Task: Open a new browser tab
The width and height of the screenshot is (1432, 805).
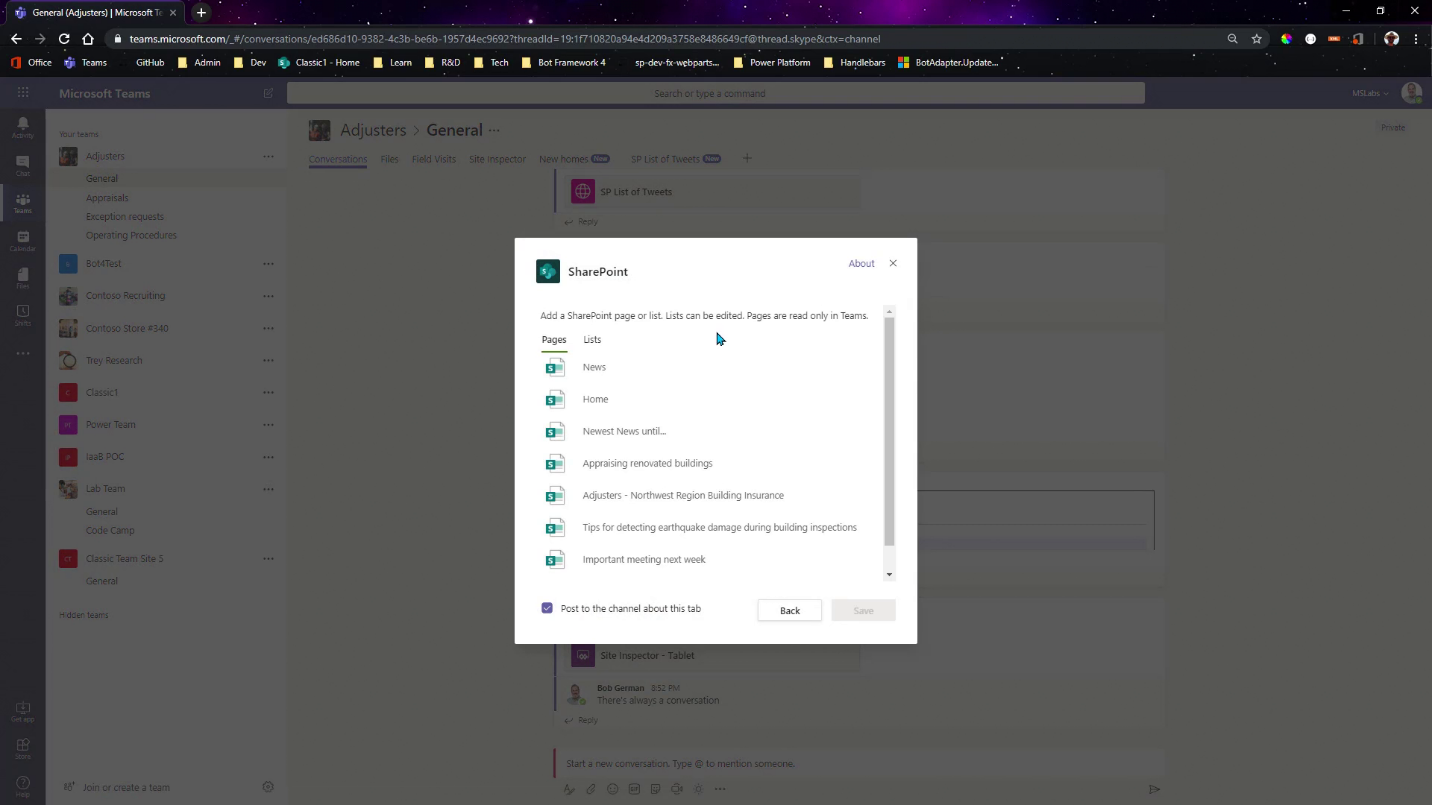Action: tap(201, 13)
